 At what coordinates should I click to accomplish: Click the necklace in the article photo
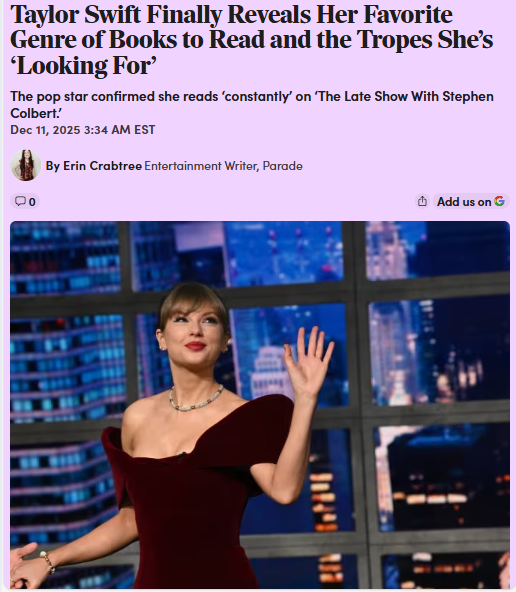coord(196,398)
